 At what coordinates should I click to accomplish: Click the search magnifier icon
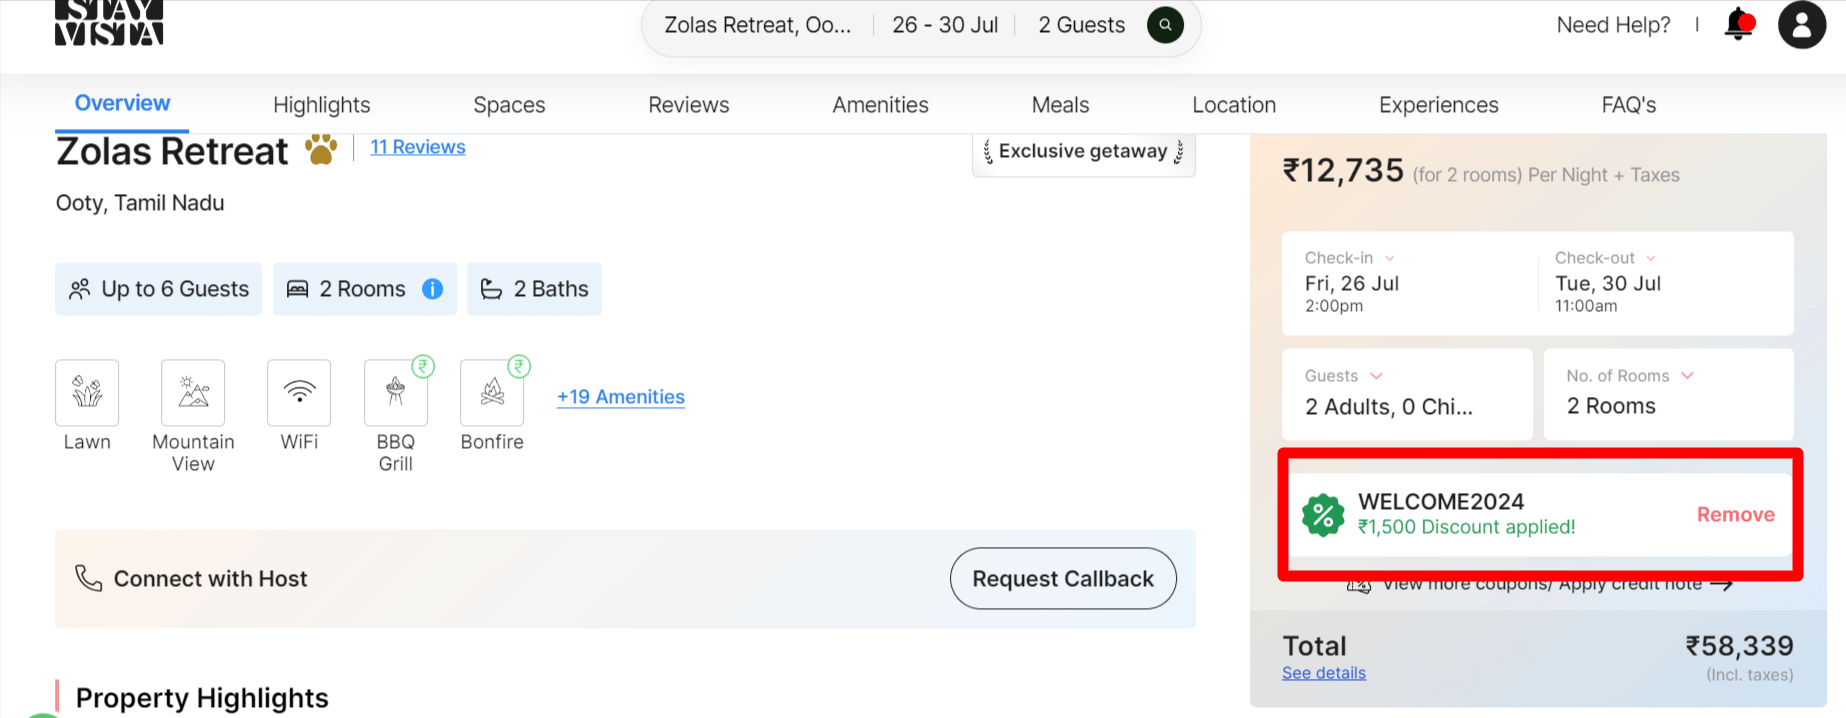tap(1165, 25)
